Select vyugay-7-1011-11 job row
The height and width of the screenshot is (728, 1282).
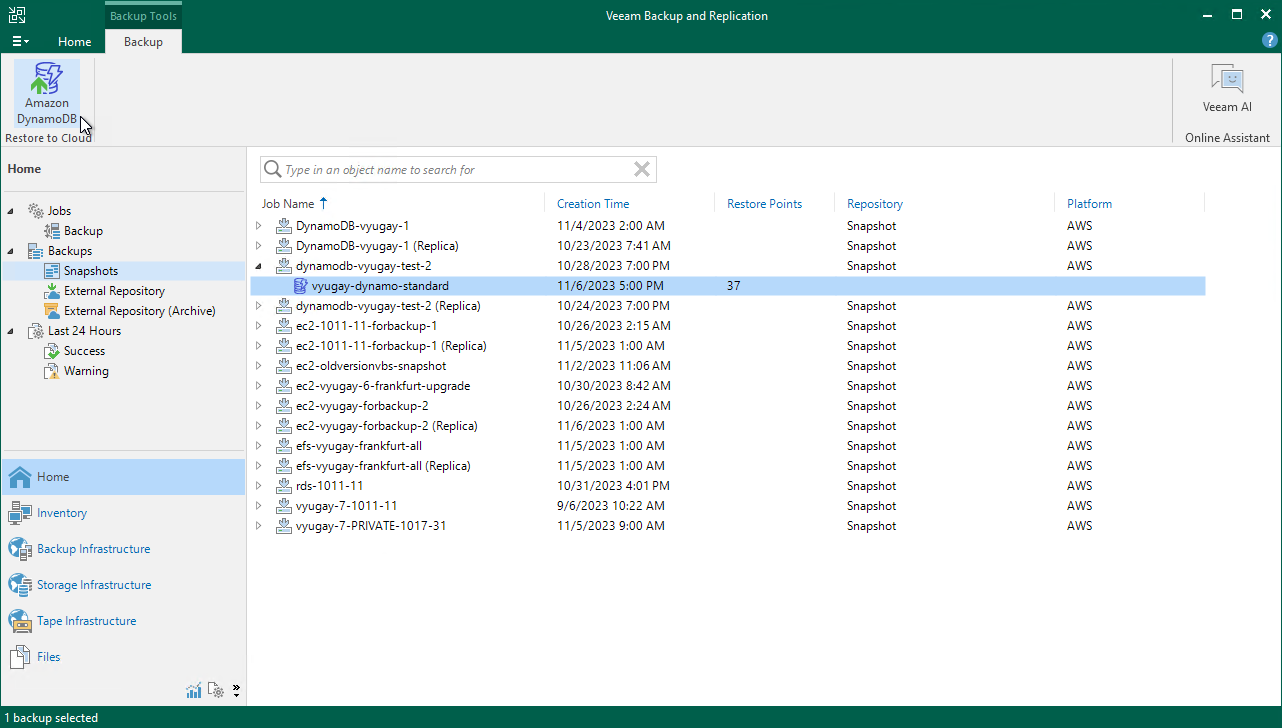(727, 506)
